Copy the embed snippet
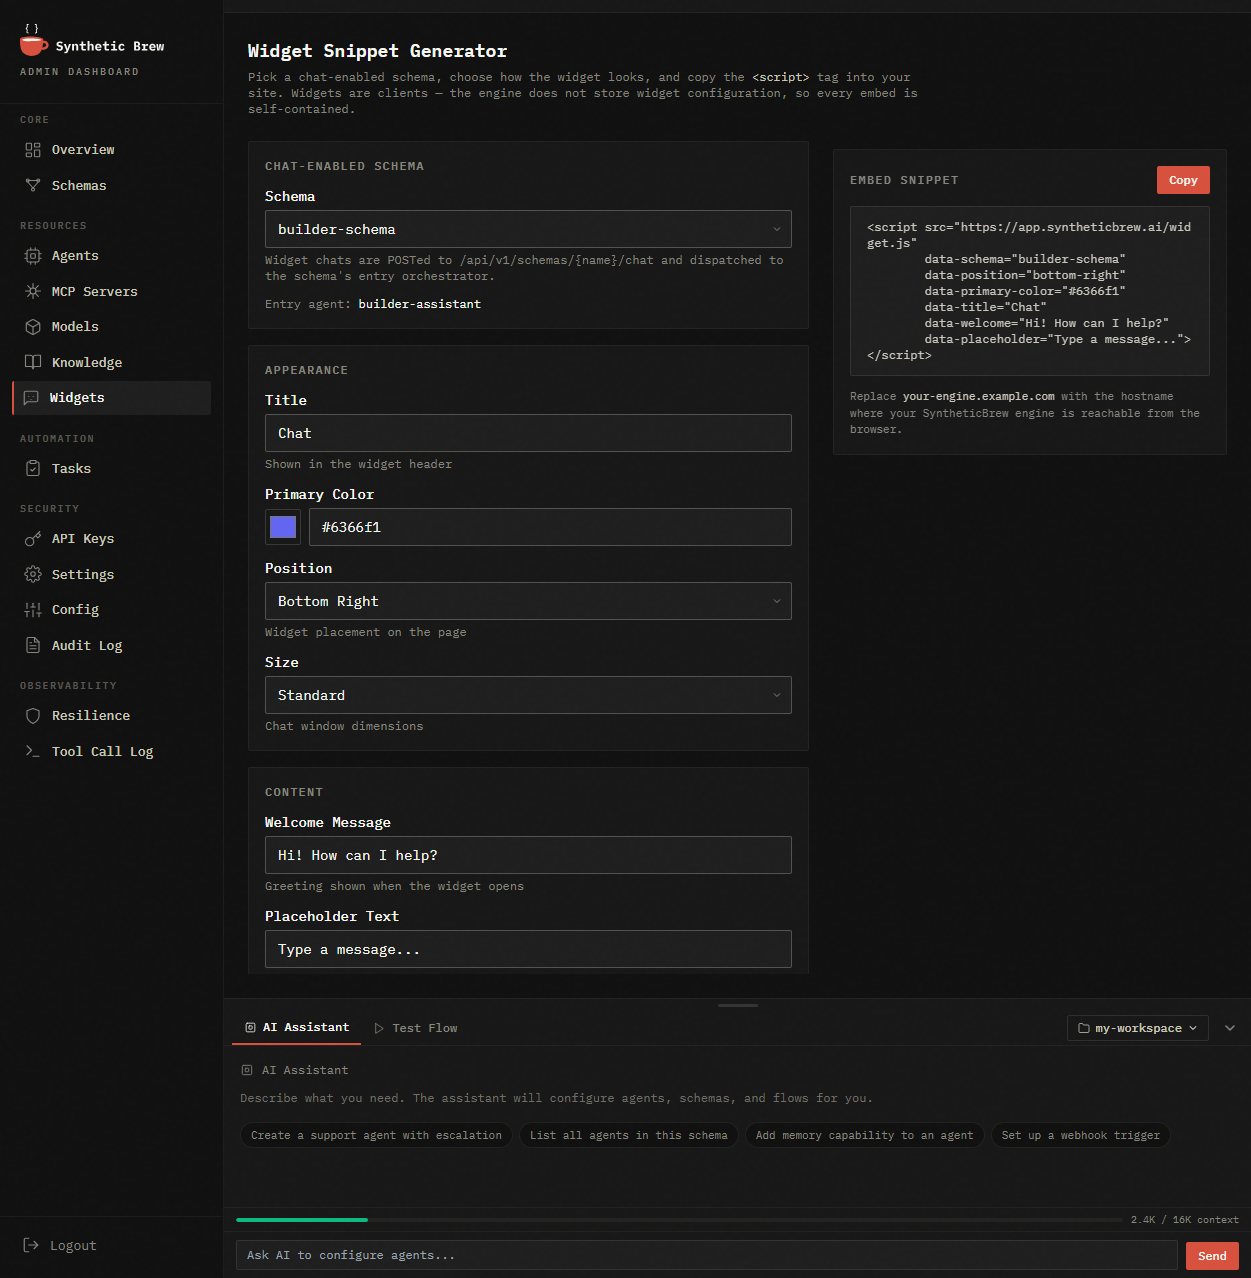The width and height of the screenshot is (1251, 1278). tap(1183, 180)
